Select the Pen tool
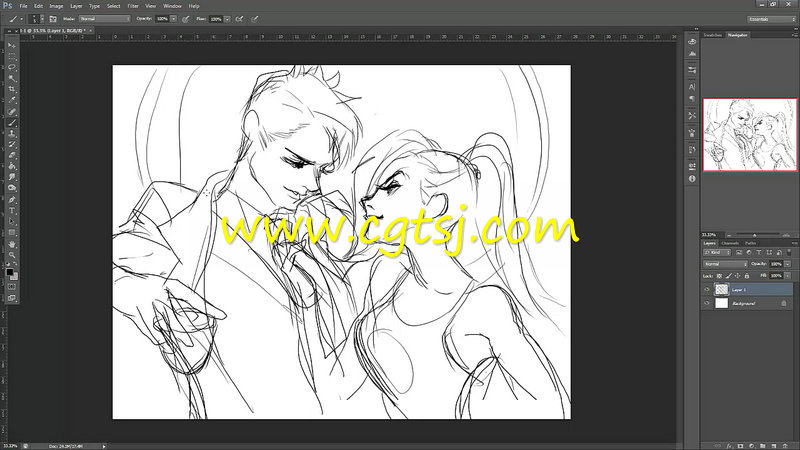This screenshot has height=450, width=800. pyautogui.click(x=12, y=199)
